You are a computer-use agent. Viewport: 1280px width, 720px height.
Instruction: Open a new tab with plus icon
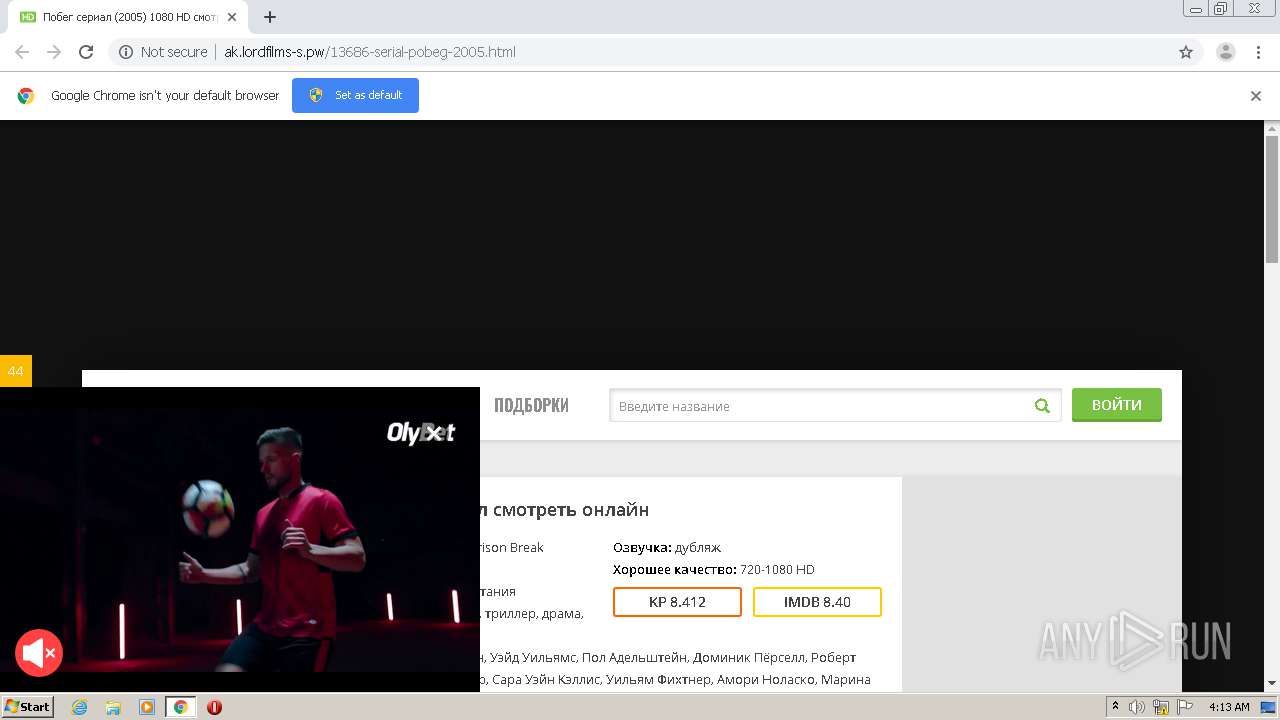(270, 17)
